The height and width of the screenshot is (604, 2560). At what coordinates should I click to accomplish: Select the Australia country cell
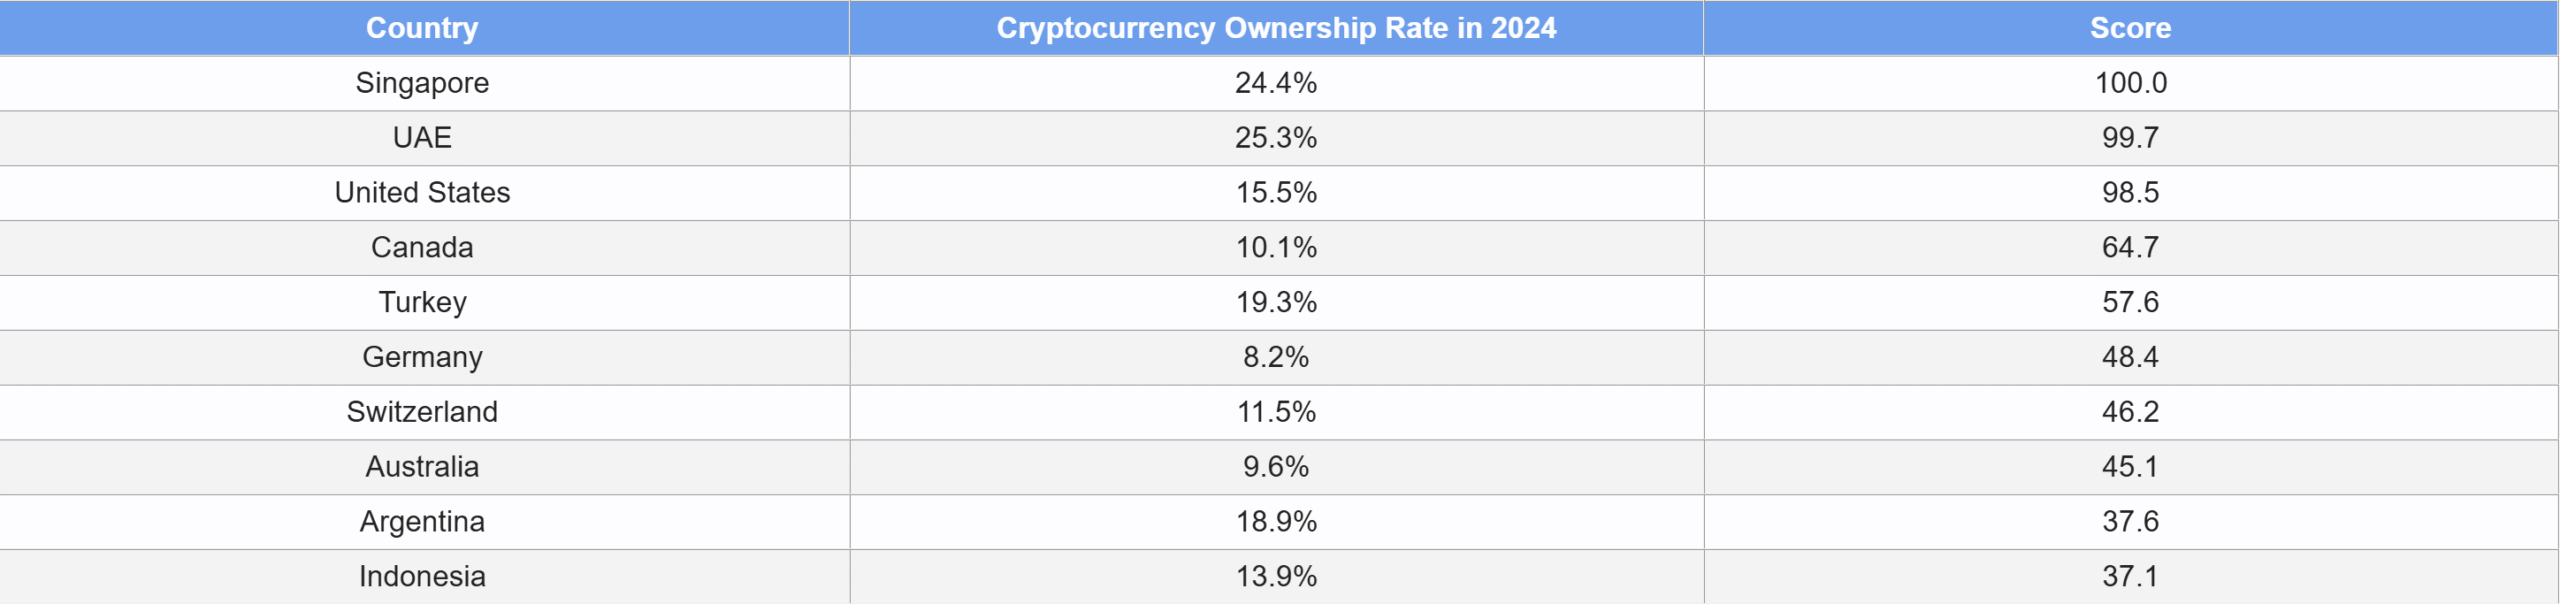pyautogui.click(x=422, y=467)
